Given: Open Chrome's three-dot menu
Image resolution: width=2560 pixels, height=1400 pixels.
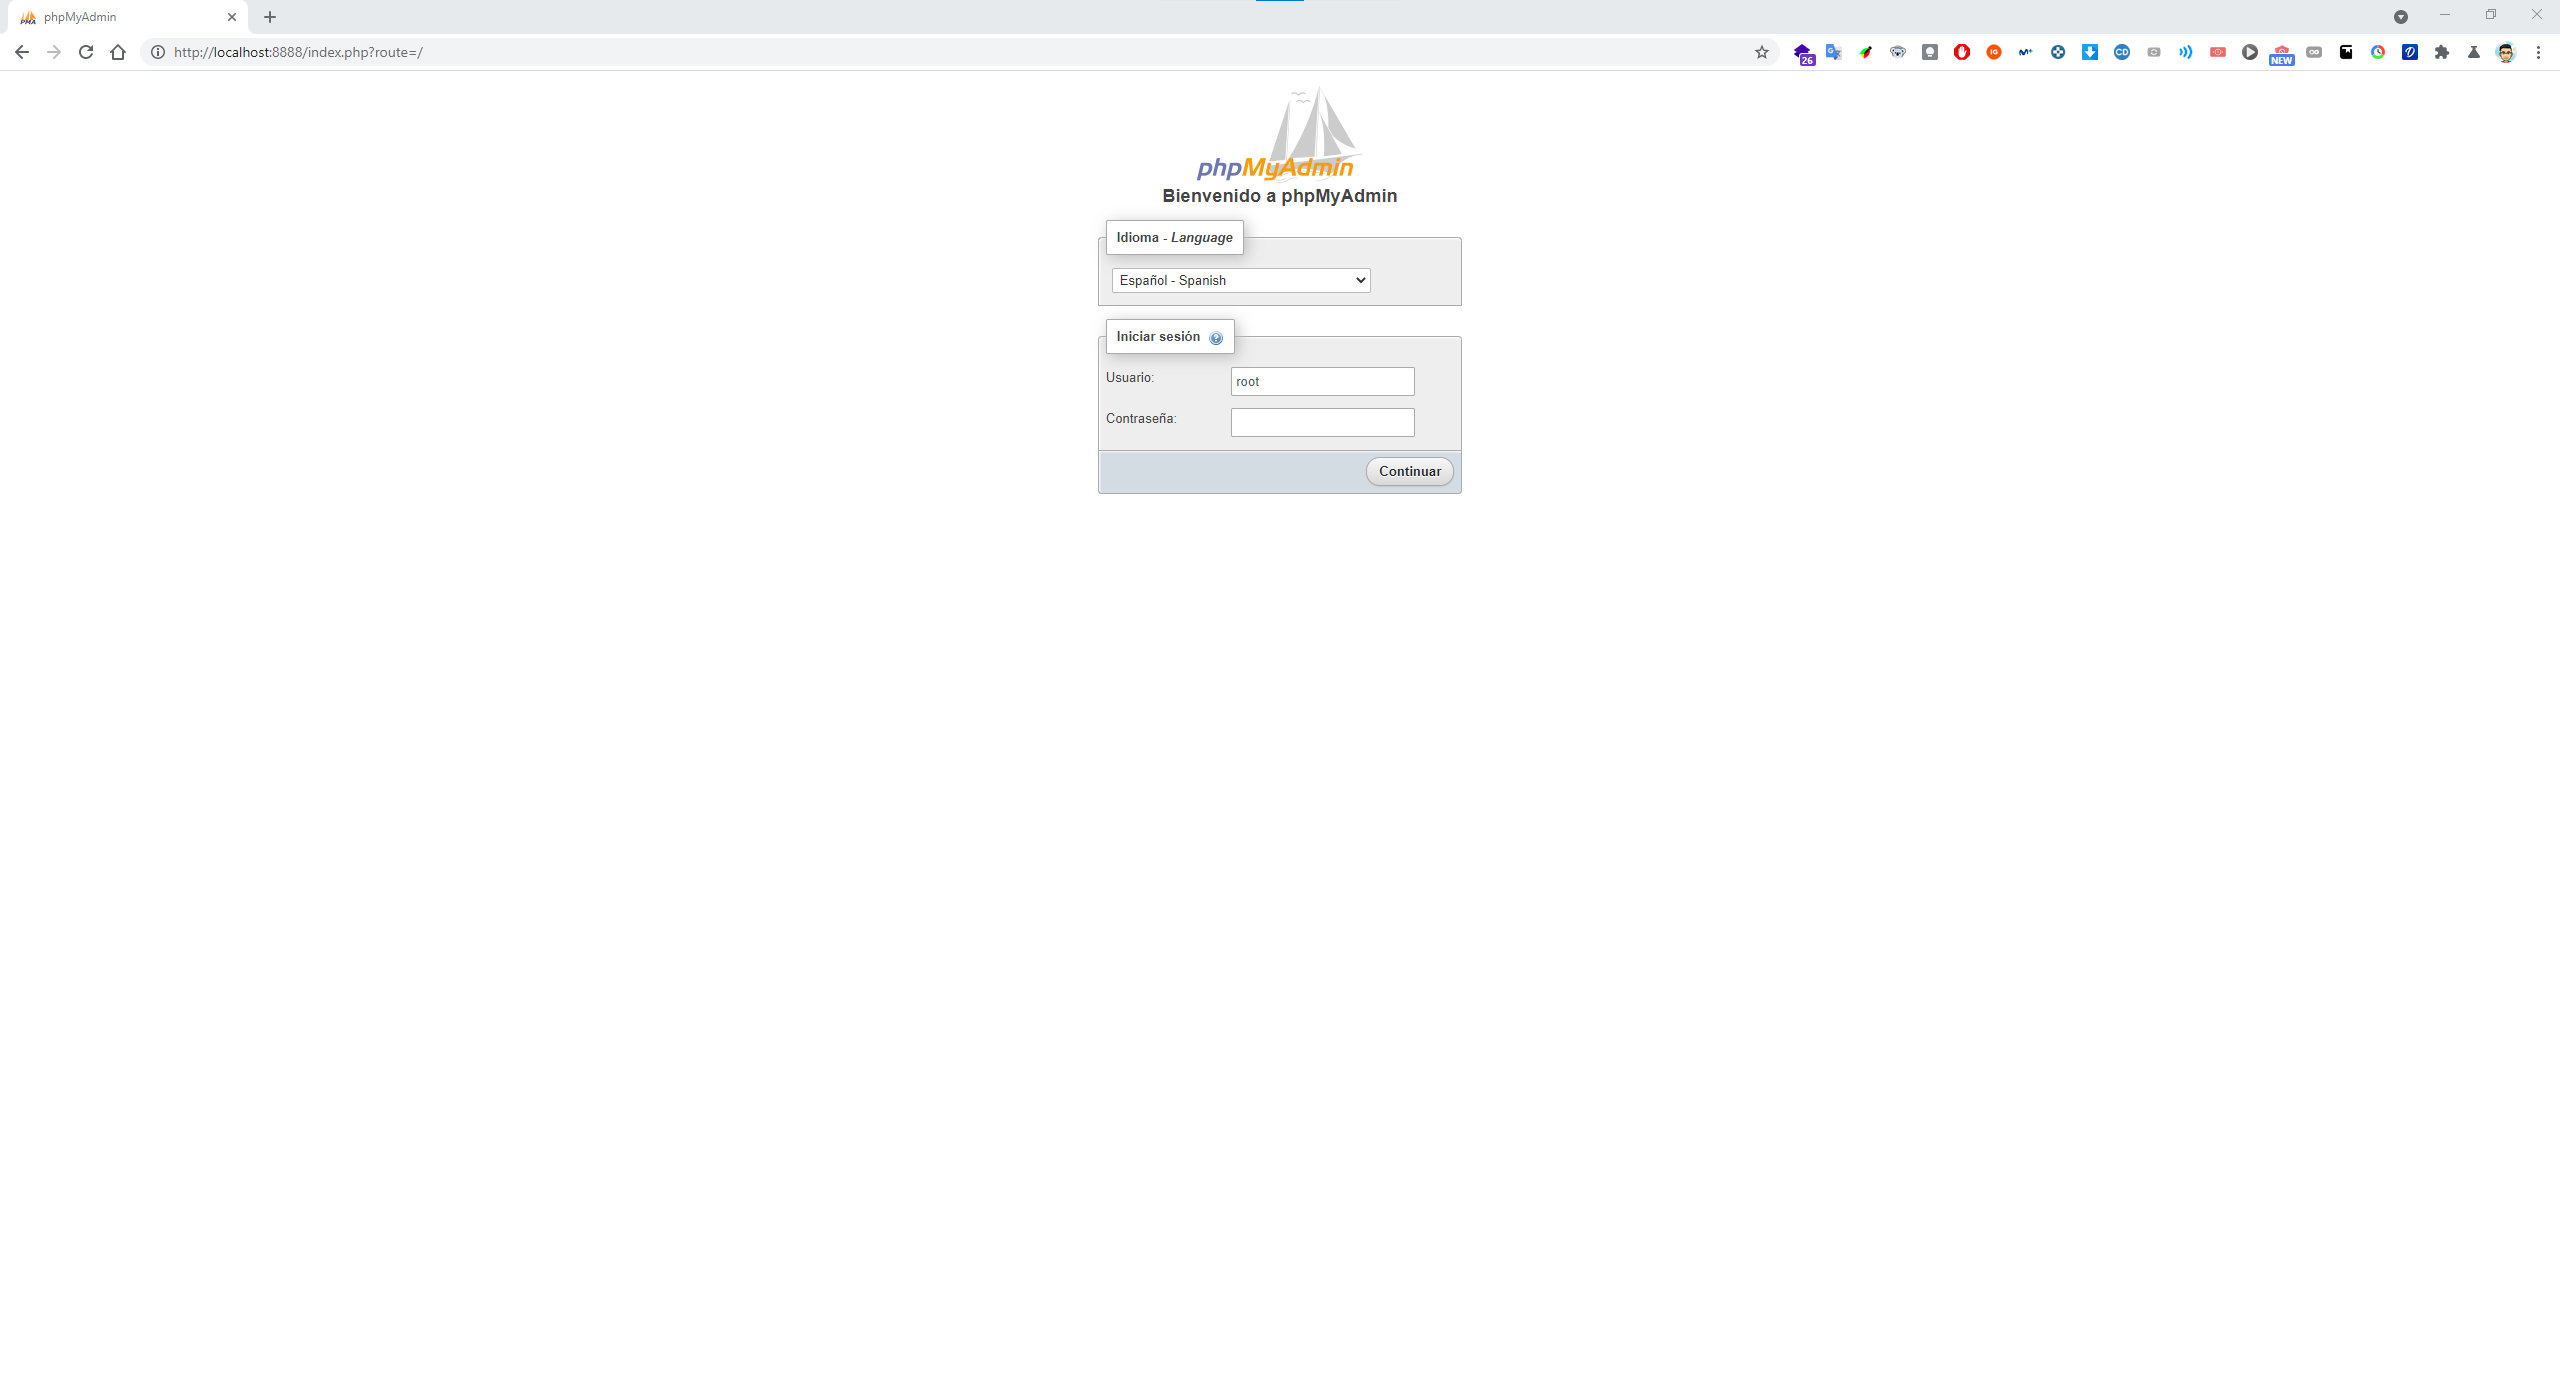Looking at the screenshot, I should click(2538, 52).
